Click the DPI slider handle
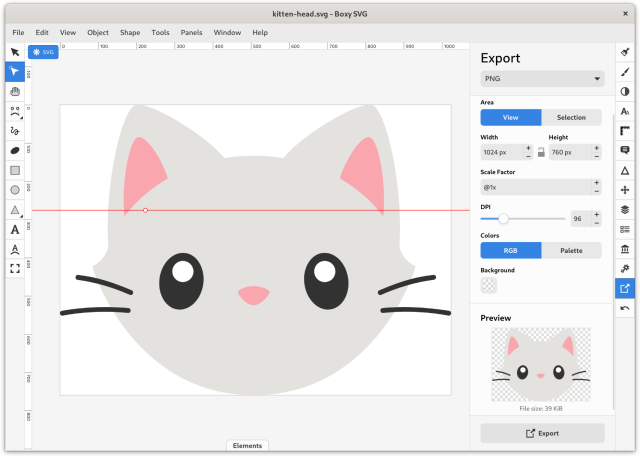This screenshot has width=640, height=456. pyautogui.click(x=503, y=218)
